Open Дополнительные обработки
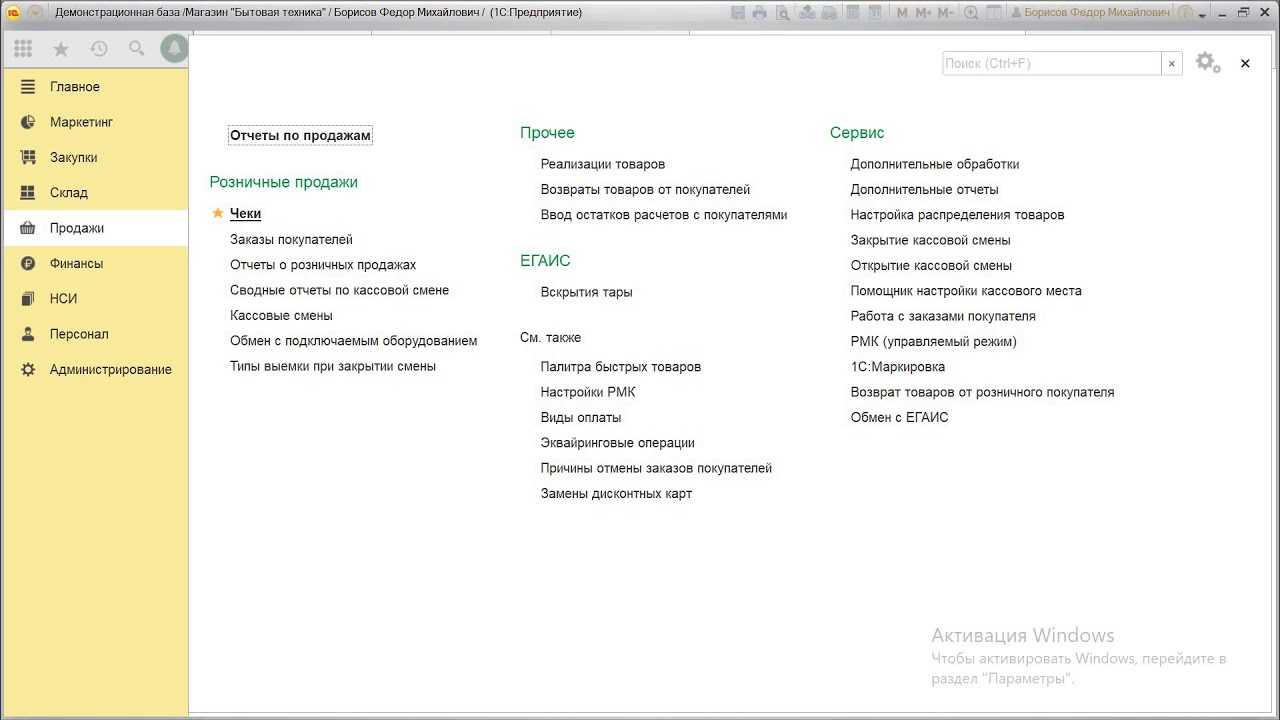Image resolution: width=1280 pixels, height=720 pixels. click(x=935, y=164)
